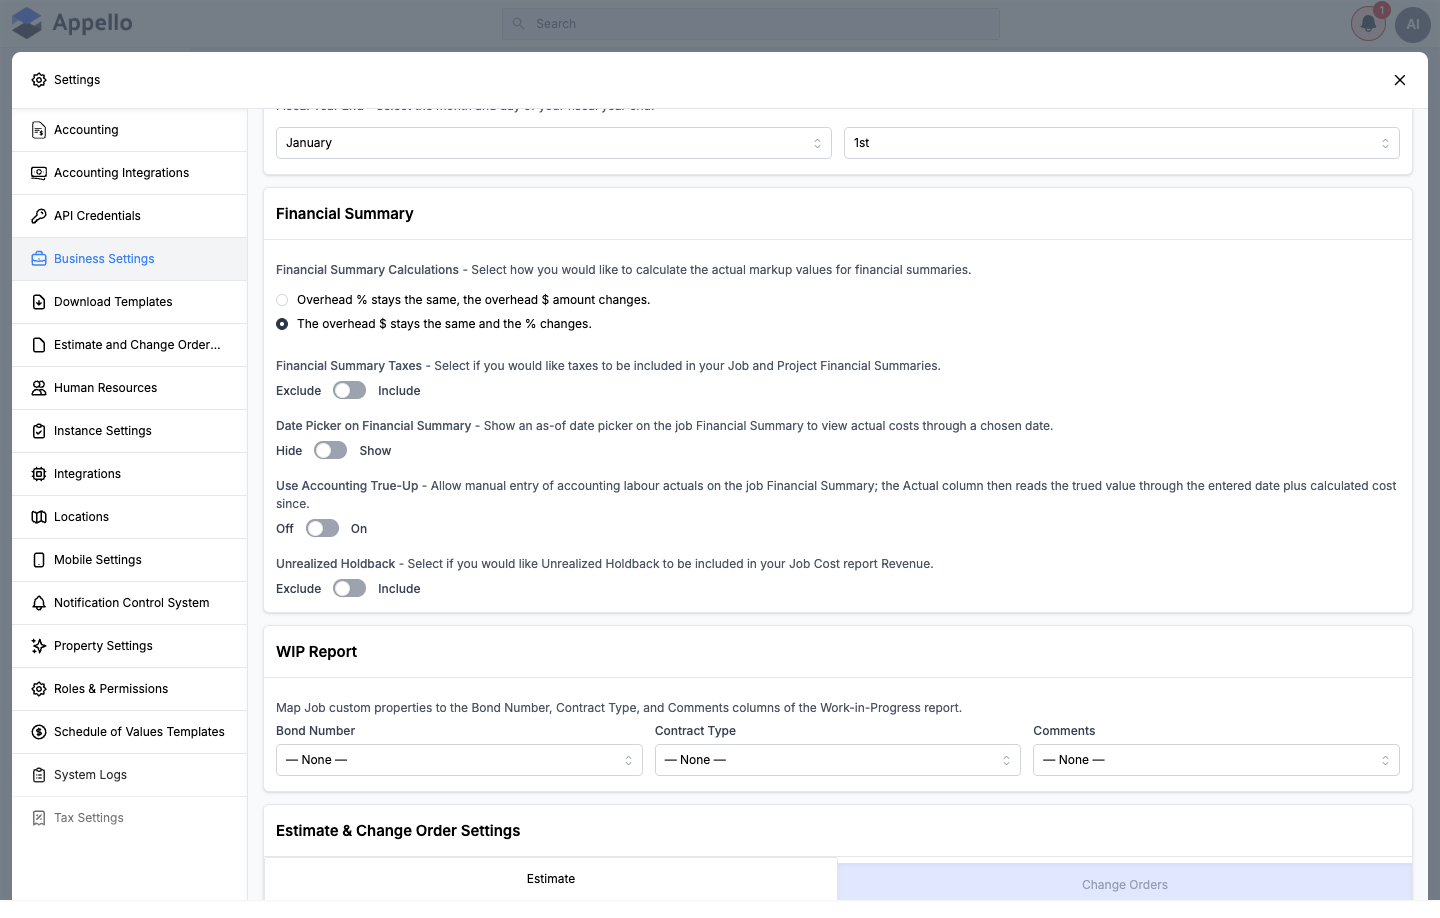
Task: Open System Logs settings page
Action: click(130, 775)
